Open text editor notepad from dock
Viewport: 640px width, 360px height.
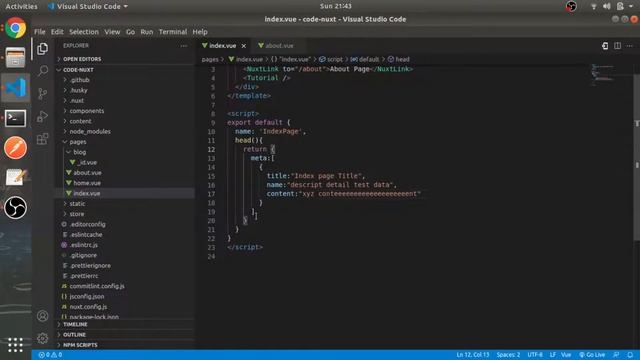[x=16, y=177]
